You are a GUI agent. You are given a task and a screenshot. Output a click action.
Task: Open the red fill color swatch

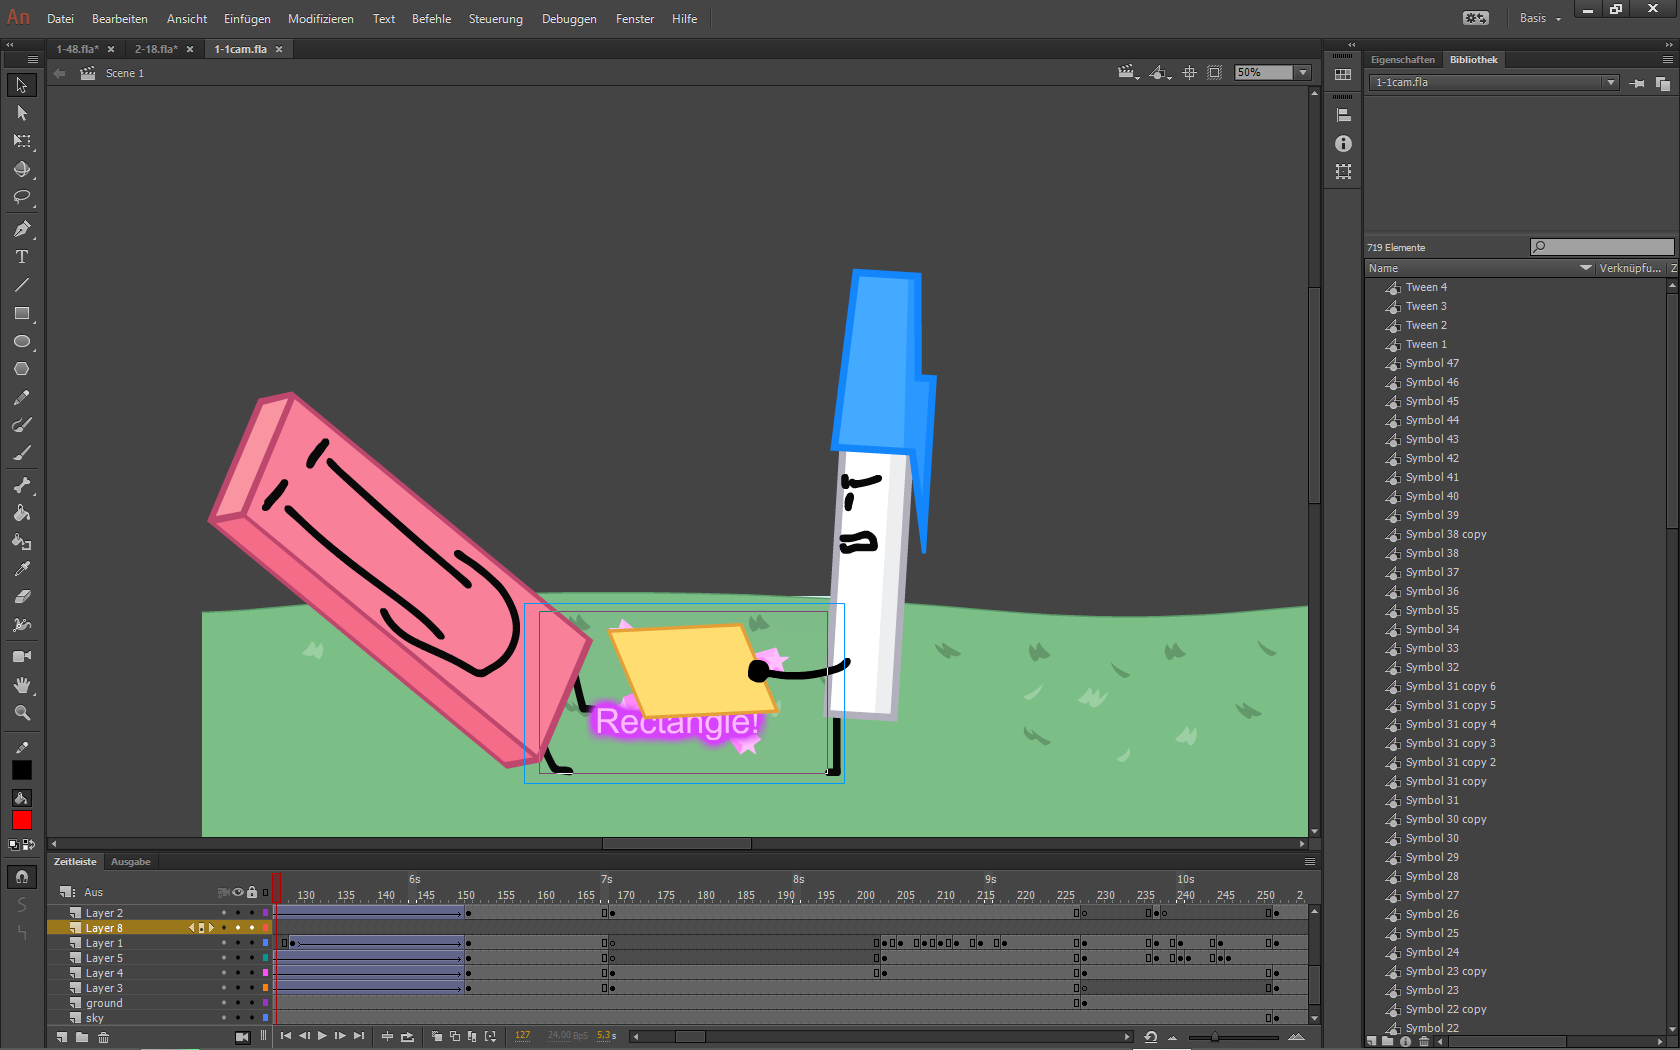(x=22, y=820)
